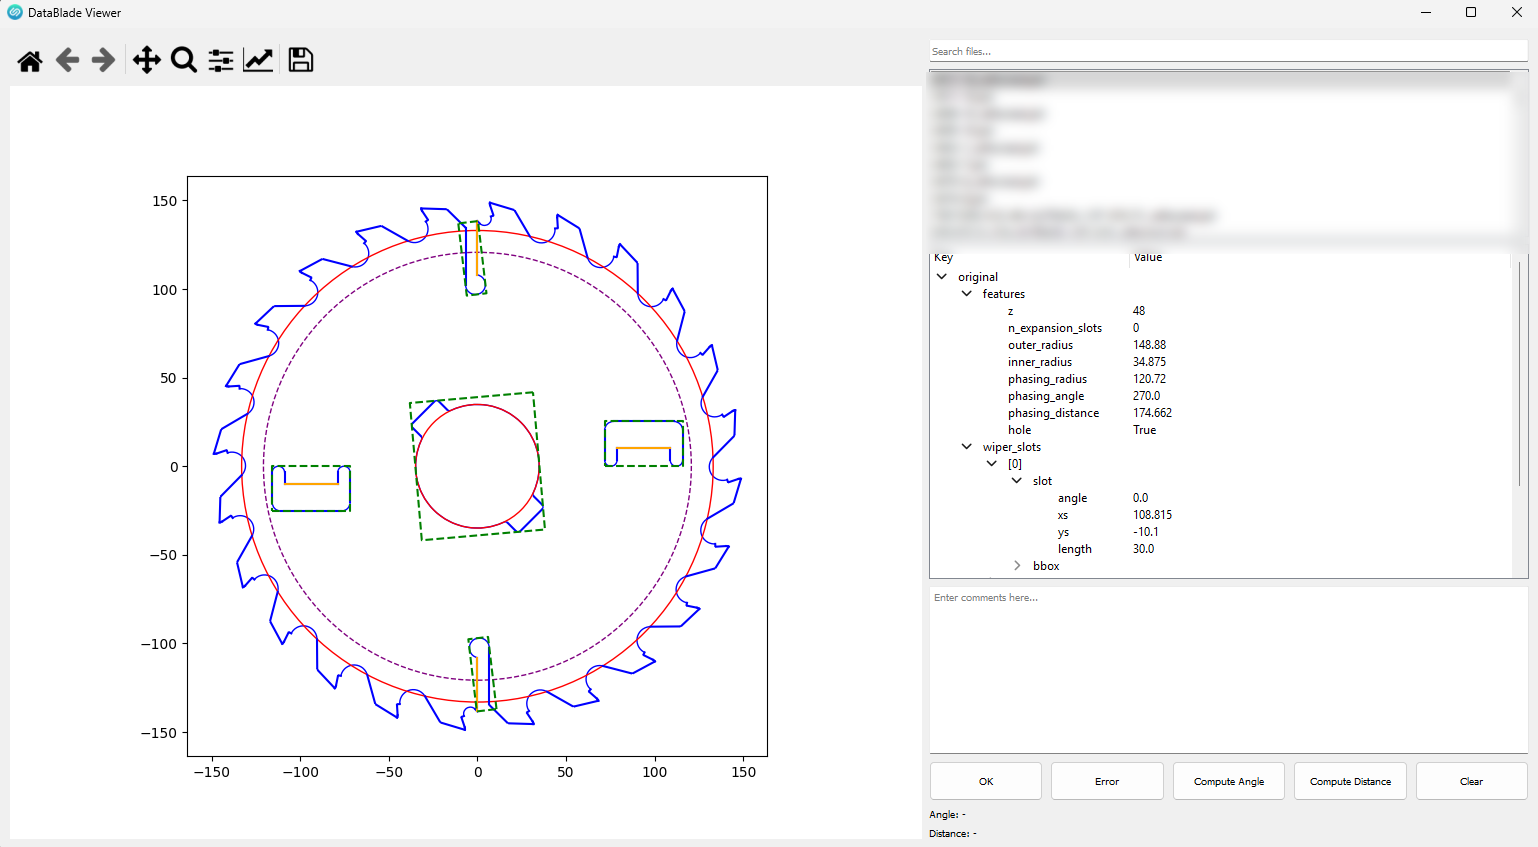Collapse the original tree node
Image resolution: width=1538 pixels, height=847 pixels.
tap(942, 277)
